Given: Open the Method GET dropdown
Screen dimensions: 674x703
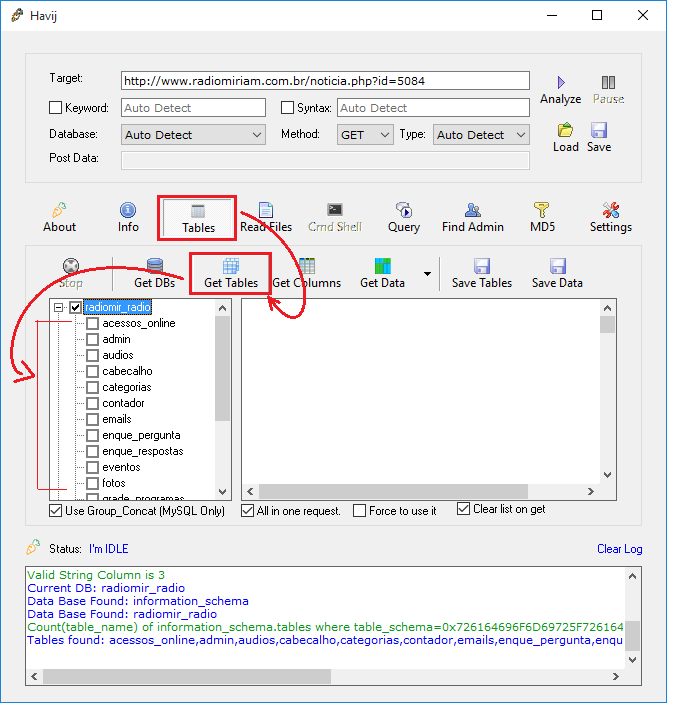Looking at the screenshot, I should pyautogui.click(x=365, y=135).
